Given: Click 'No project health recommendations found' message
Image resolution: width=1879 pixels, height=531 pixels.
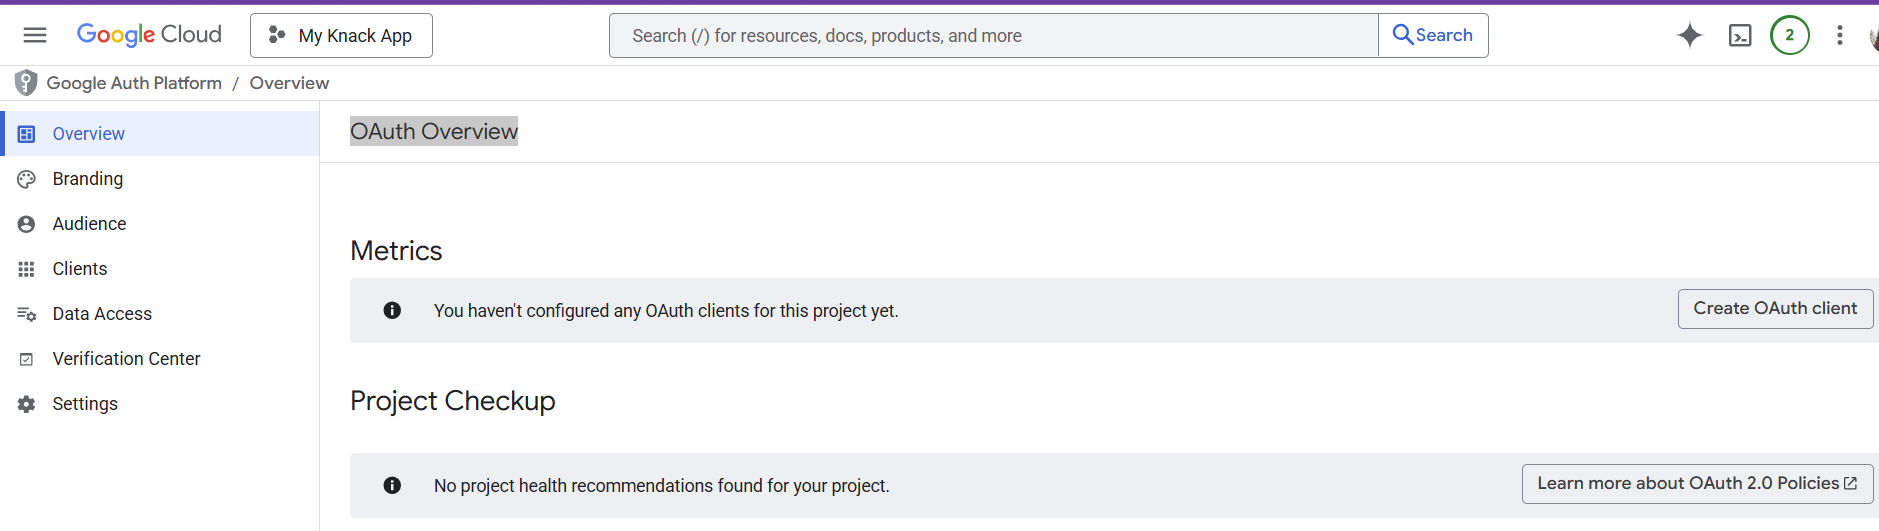Looking at the screenshot, I should 662,486.
